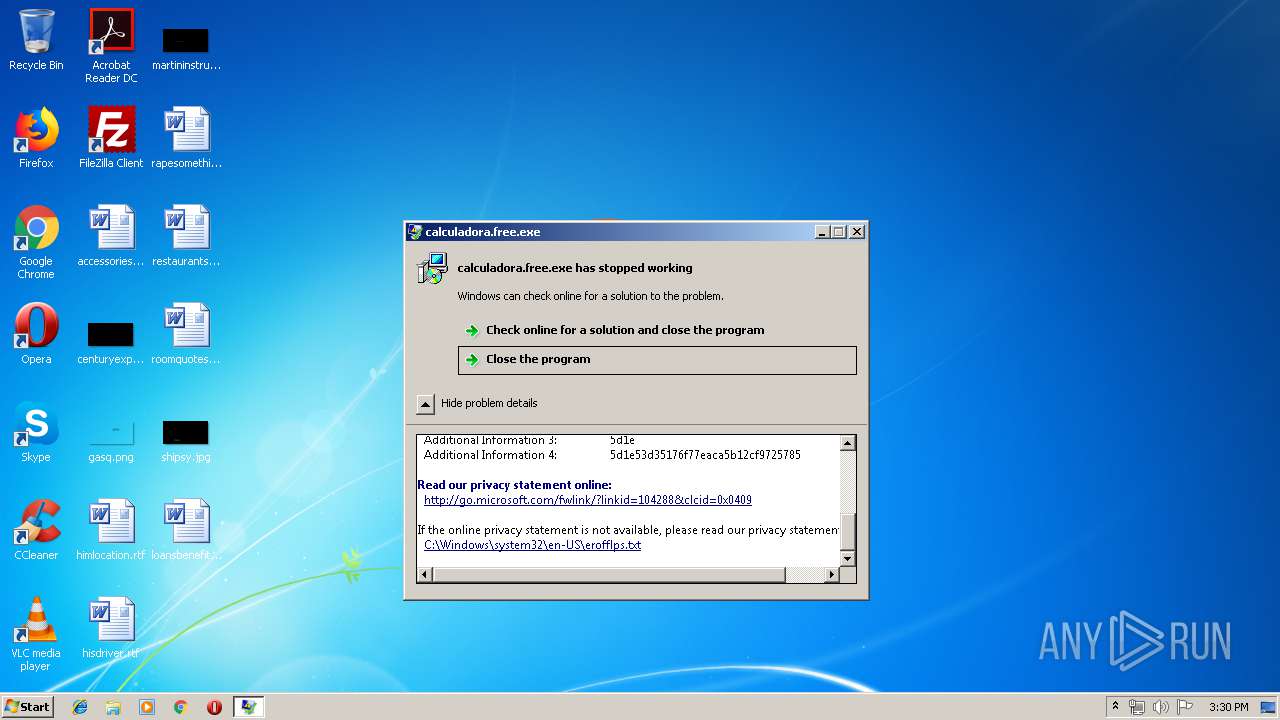Click the Start button

coord(27,707)
